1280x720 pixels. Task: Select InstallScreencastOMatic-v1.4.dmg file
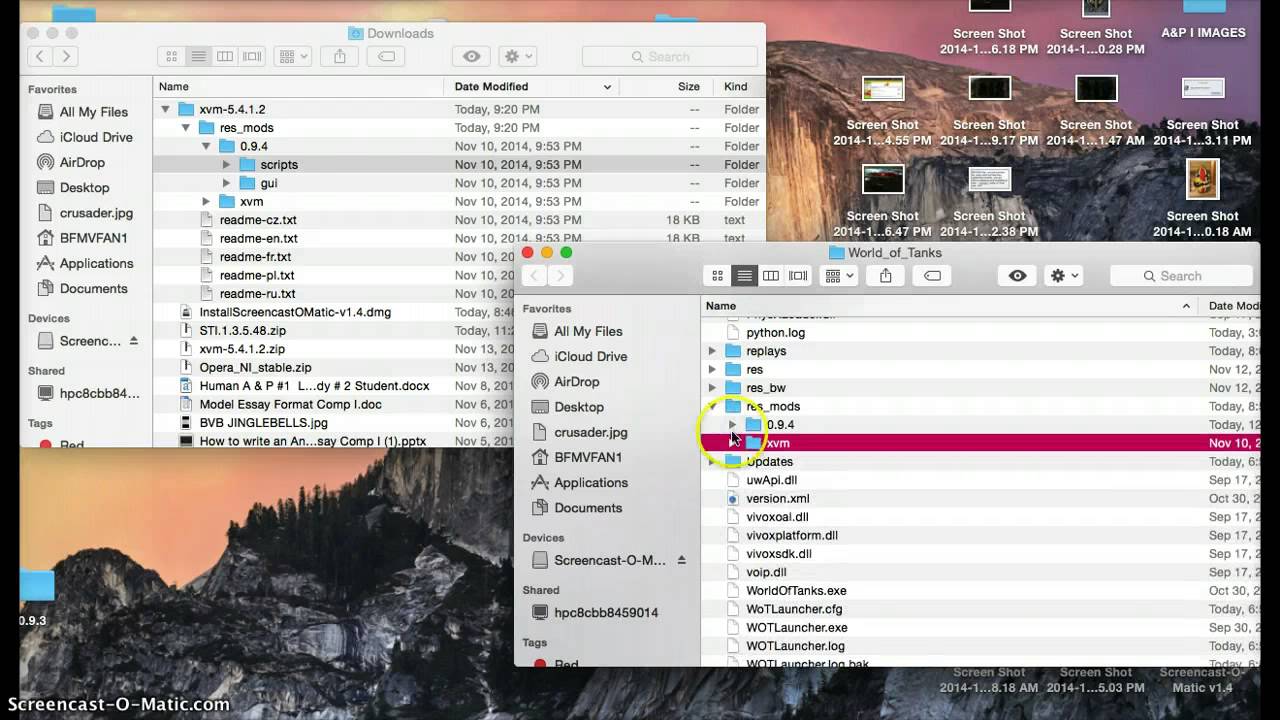click(x=295, y=312)
